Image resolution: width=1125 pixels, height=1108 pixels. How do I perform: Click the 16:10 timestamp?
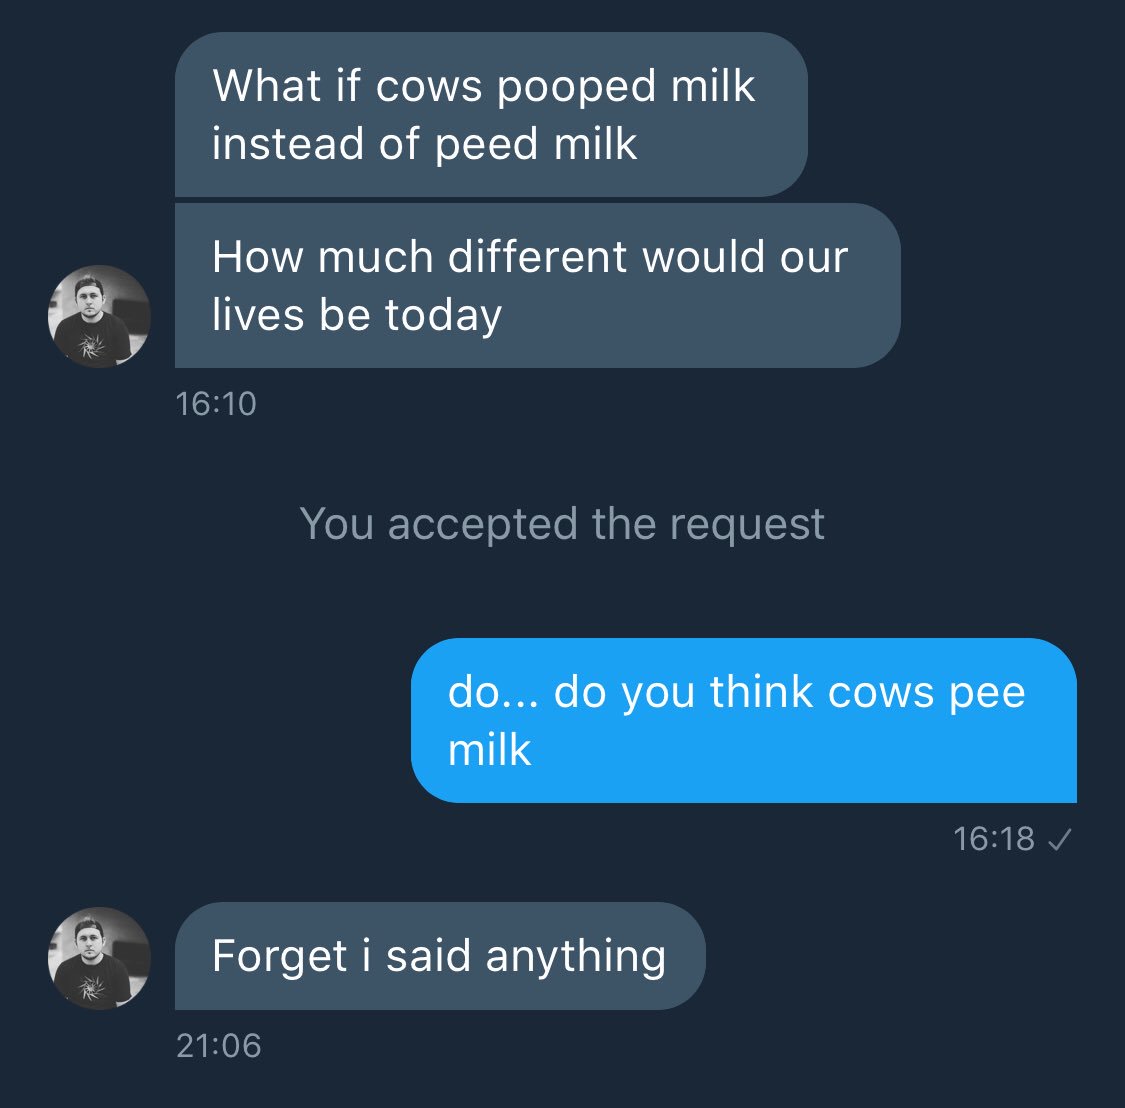[216, 404]
